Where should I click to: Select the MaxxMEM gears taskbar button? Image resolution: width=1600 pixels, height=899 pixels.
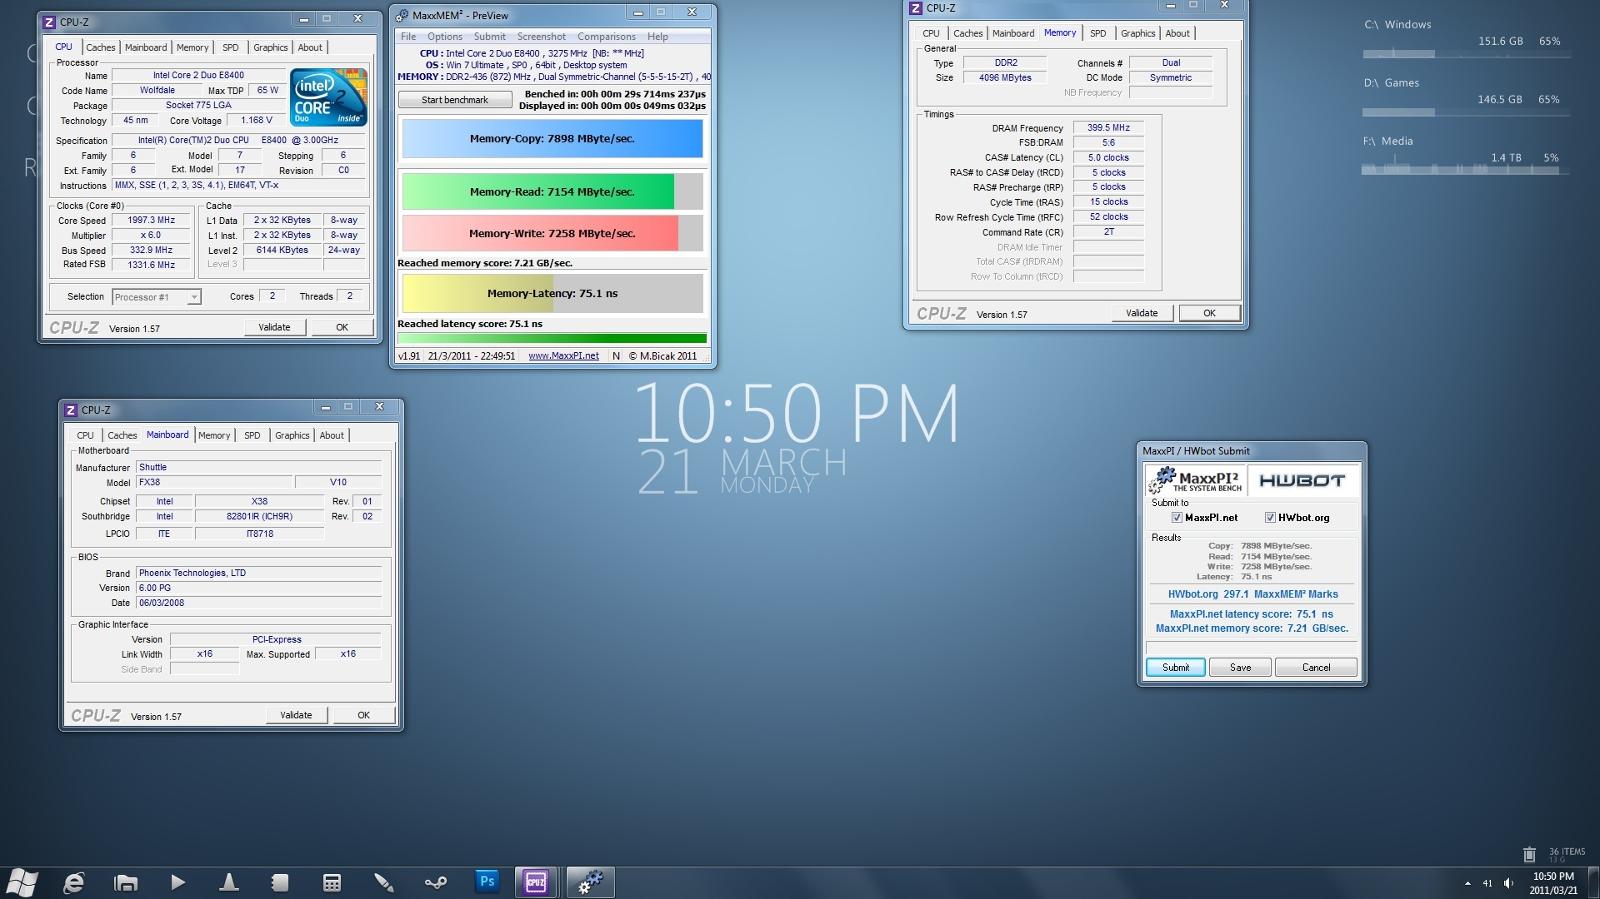pyautogui.click(x=591, y=882)
